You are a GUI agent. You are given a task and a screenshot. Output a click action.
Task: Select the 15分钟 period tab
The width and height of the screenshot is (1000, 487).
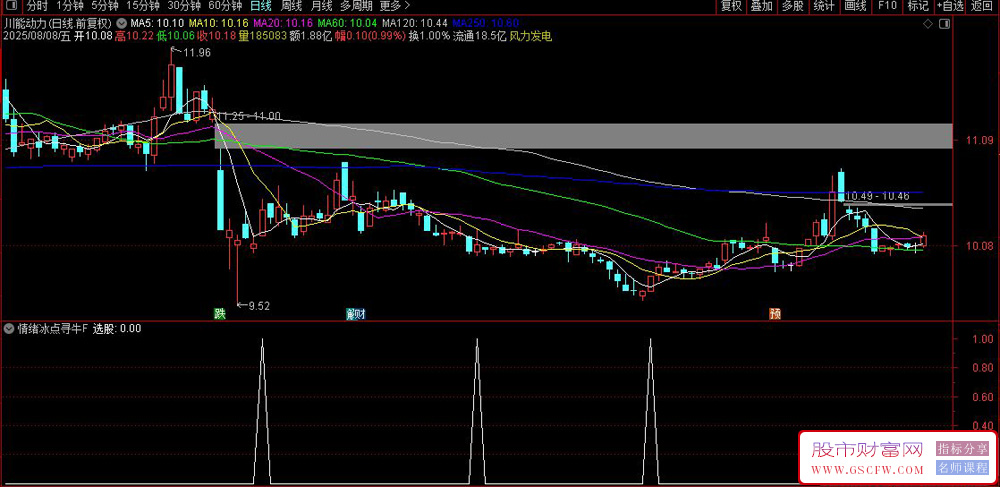141,6
